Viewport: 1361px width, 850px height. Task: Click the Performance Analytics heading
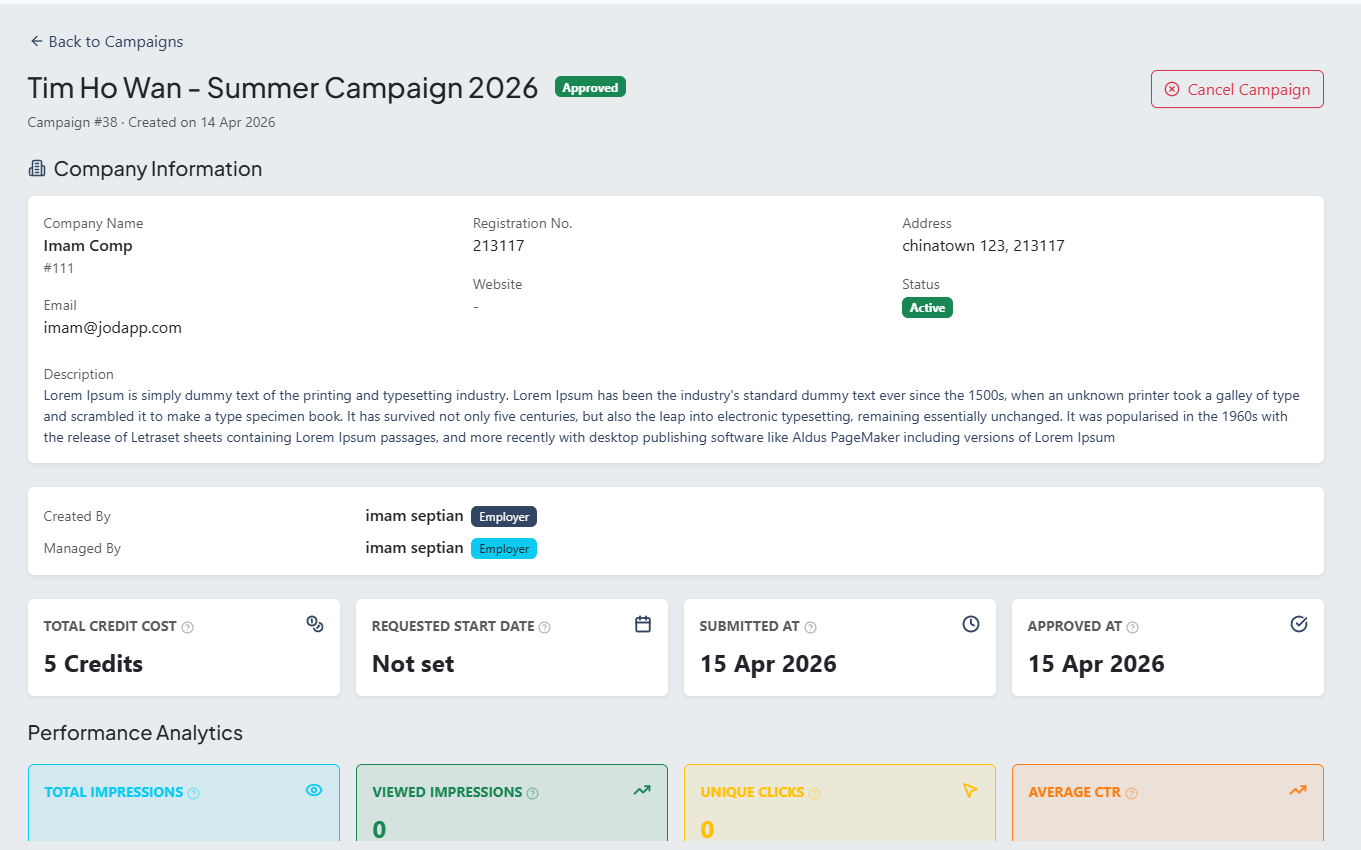(135, 733)
